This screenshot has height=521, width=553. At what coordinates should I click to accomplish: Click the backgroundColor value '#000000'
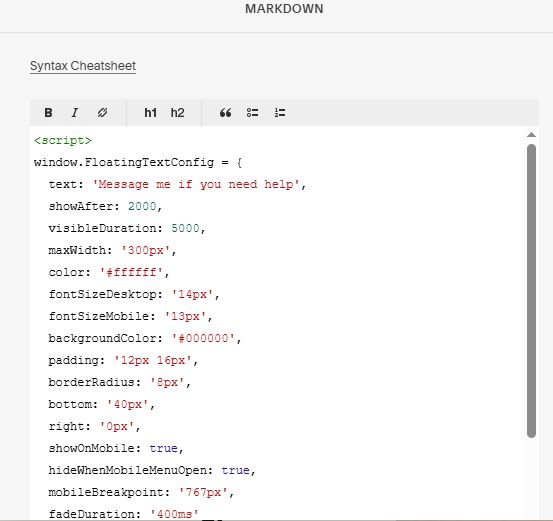click(x=203, y=338)
